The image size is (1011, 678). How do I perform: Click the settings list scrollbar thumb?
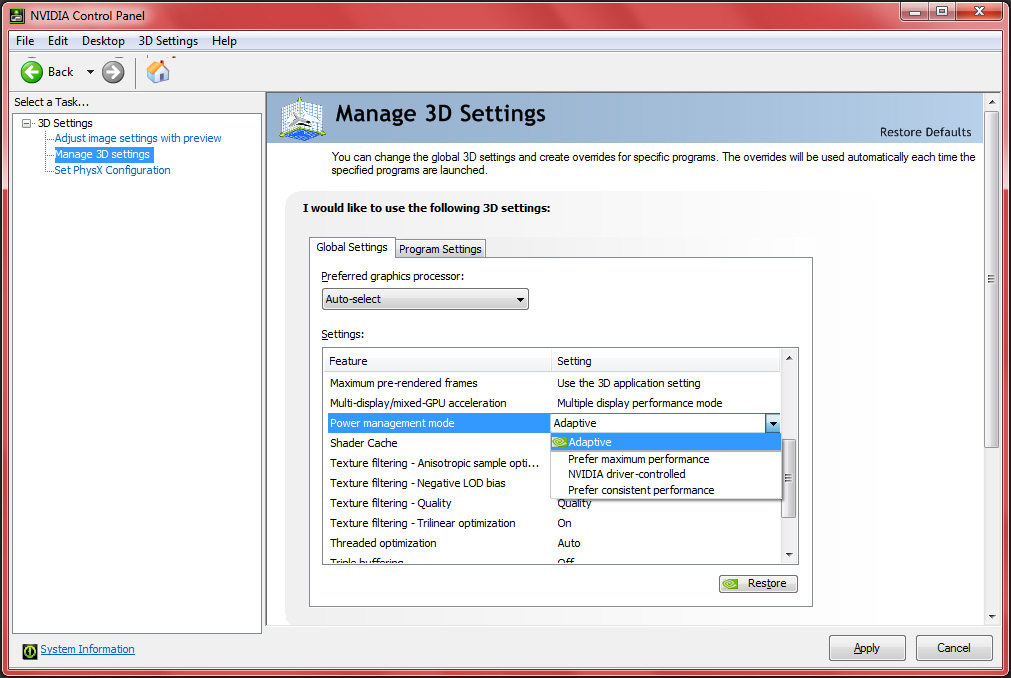pyautogui.click(x=789, y=478)
